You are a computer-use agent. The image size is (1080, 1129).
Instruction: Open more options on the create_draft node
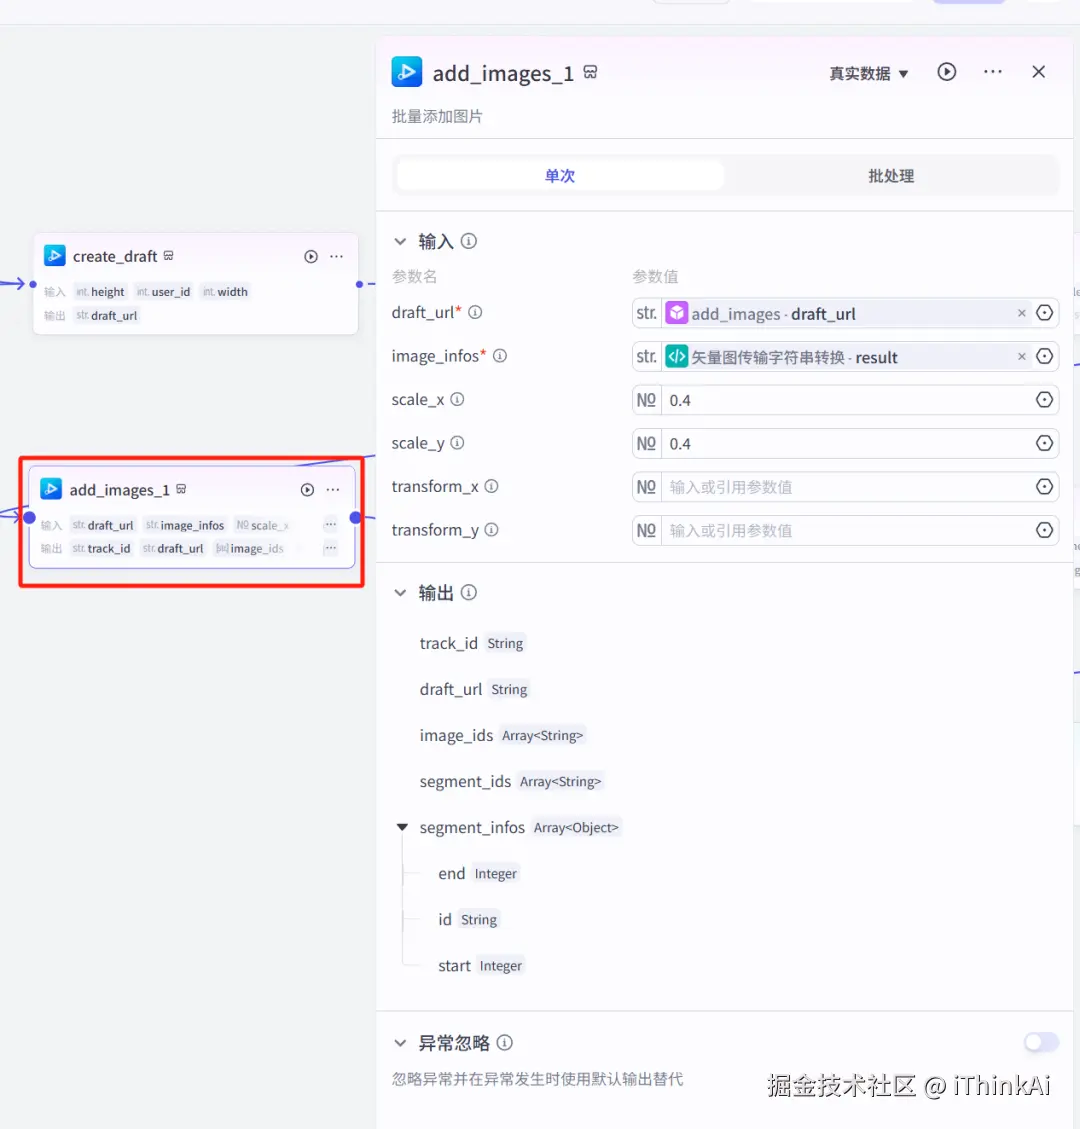coord(337,256)
